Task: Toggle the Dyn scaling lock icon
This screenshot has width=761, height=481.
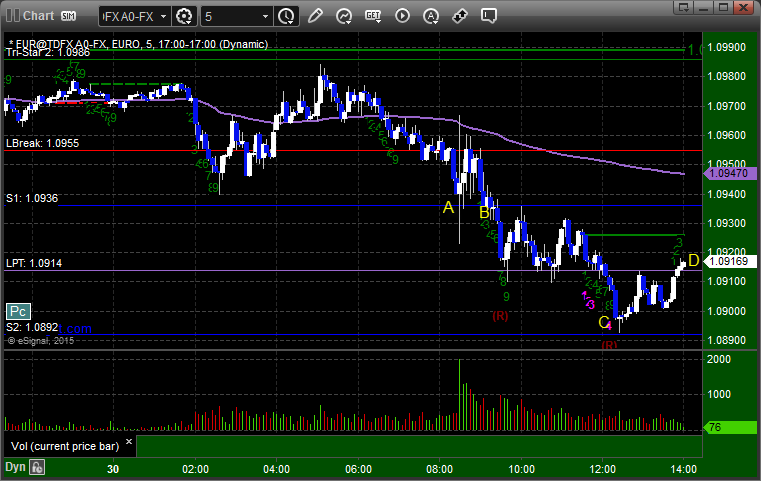Action: (37, 467)
